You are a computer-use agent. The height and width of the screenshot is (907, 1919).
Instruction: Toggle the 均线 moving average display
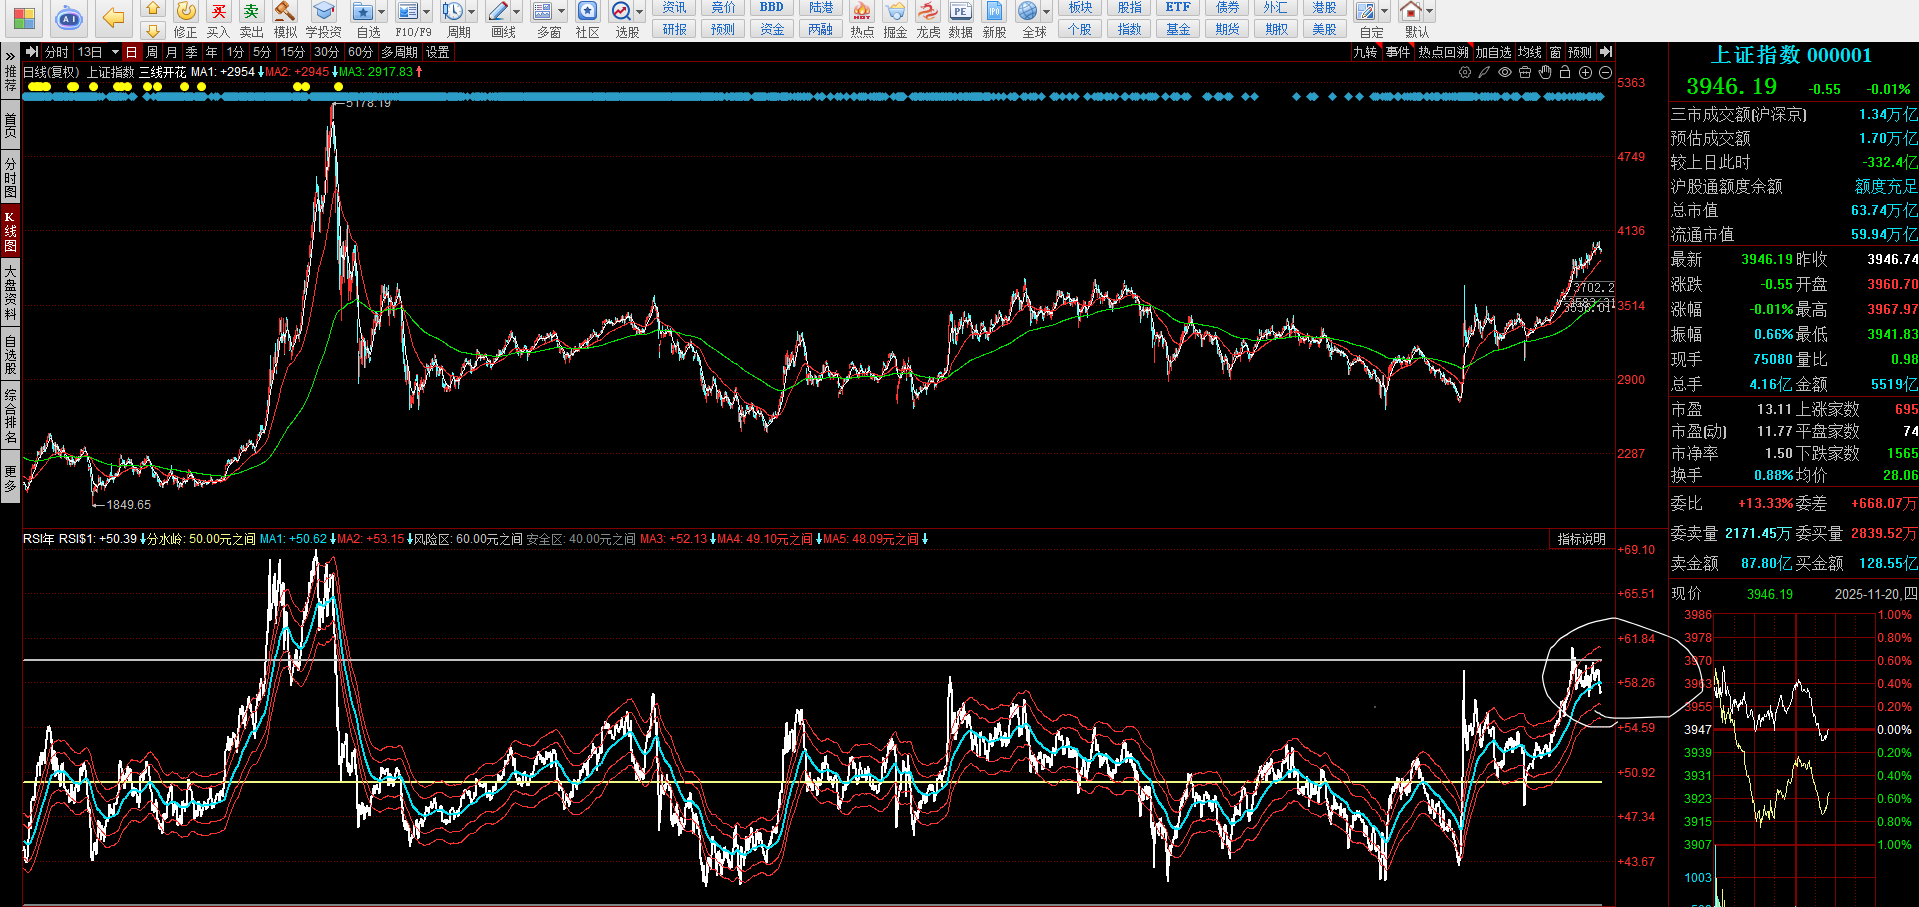click(1529, 52)
